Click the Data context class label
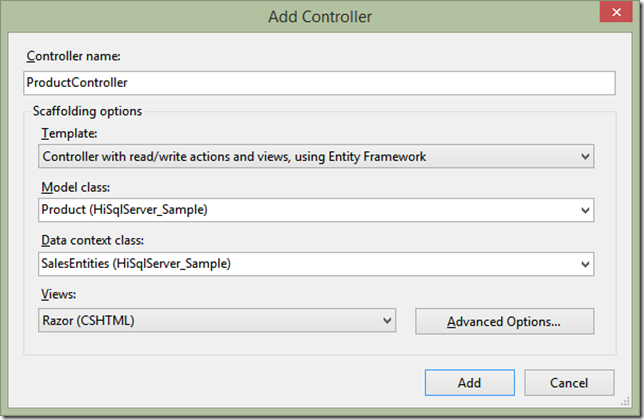This screenshot has width=644, height=420. coord(92,240)
